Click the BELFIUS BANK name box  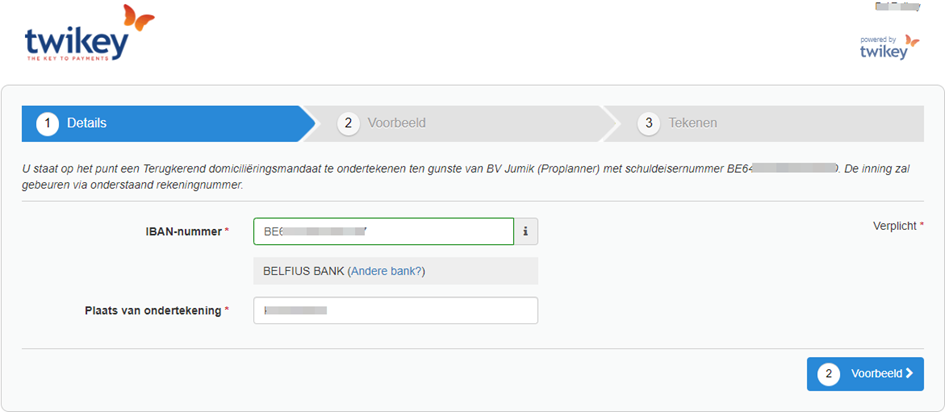[x=395, y=271]
